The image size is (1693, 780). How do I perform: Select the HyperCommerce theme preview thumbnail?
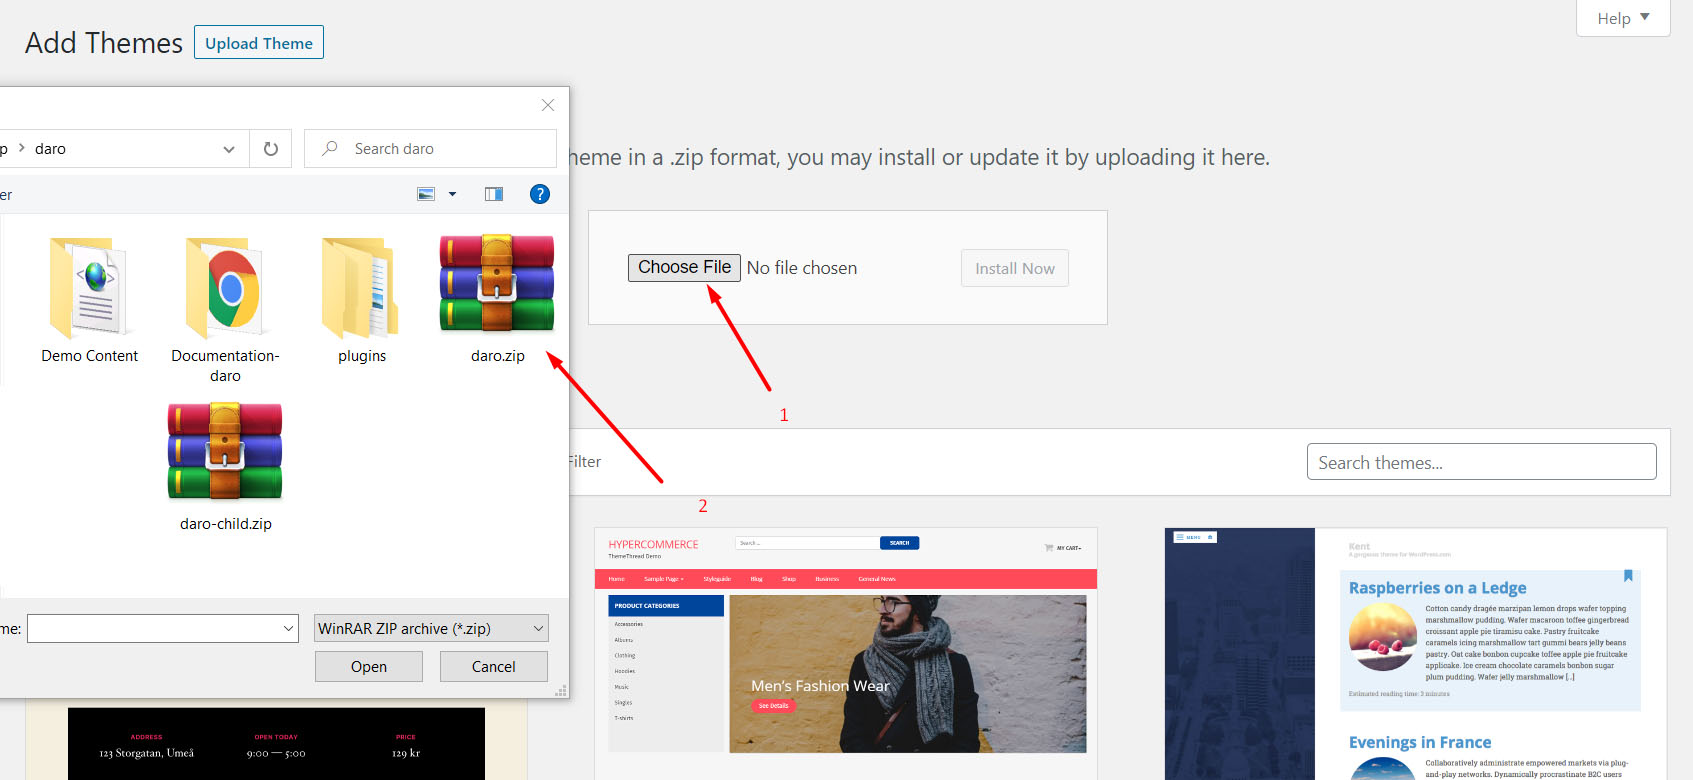(x=846, y=654)
